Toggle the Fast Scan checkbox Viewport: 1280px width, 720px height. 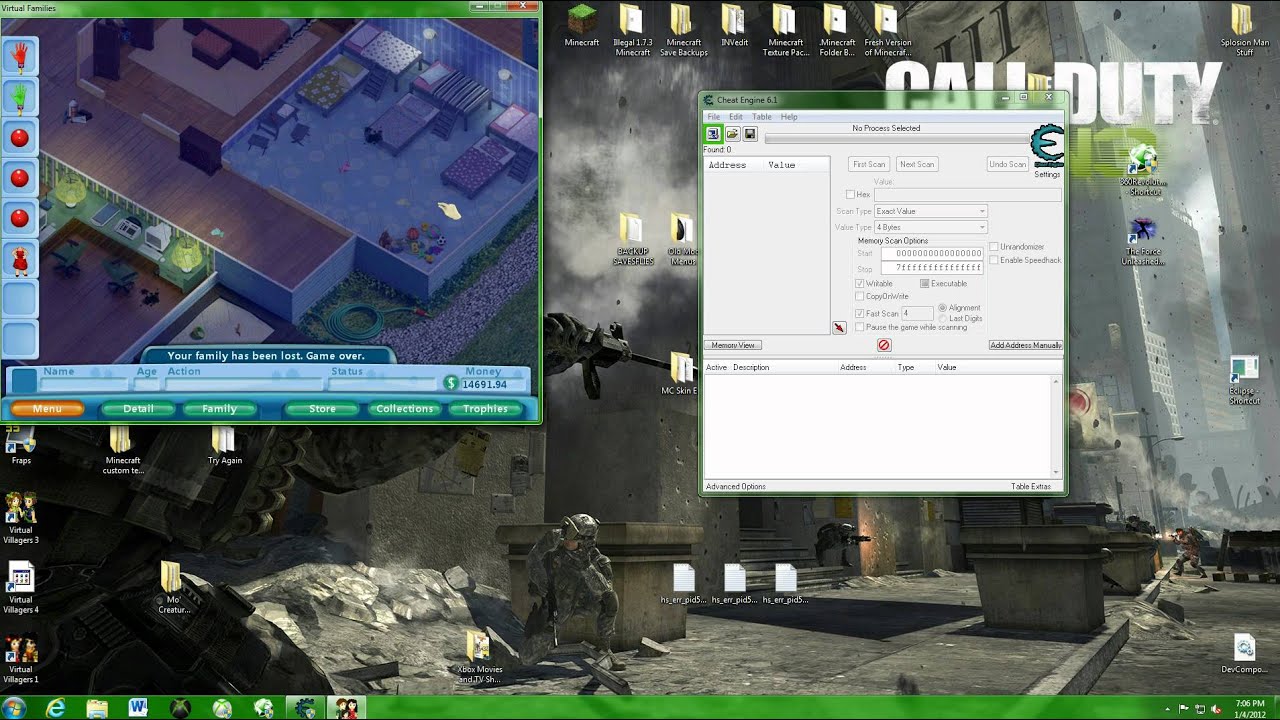pos(860,314)
